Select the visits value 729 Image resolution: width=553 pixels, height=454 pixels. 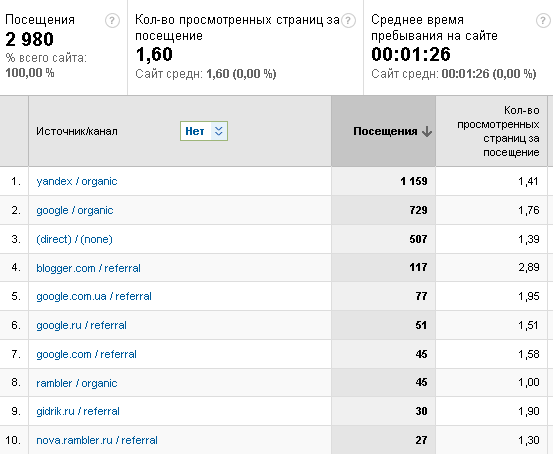[418, 210]
